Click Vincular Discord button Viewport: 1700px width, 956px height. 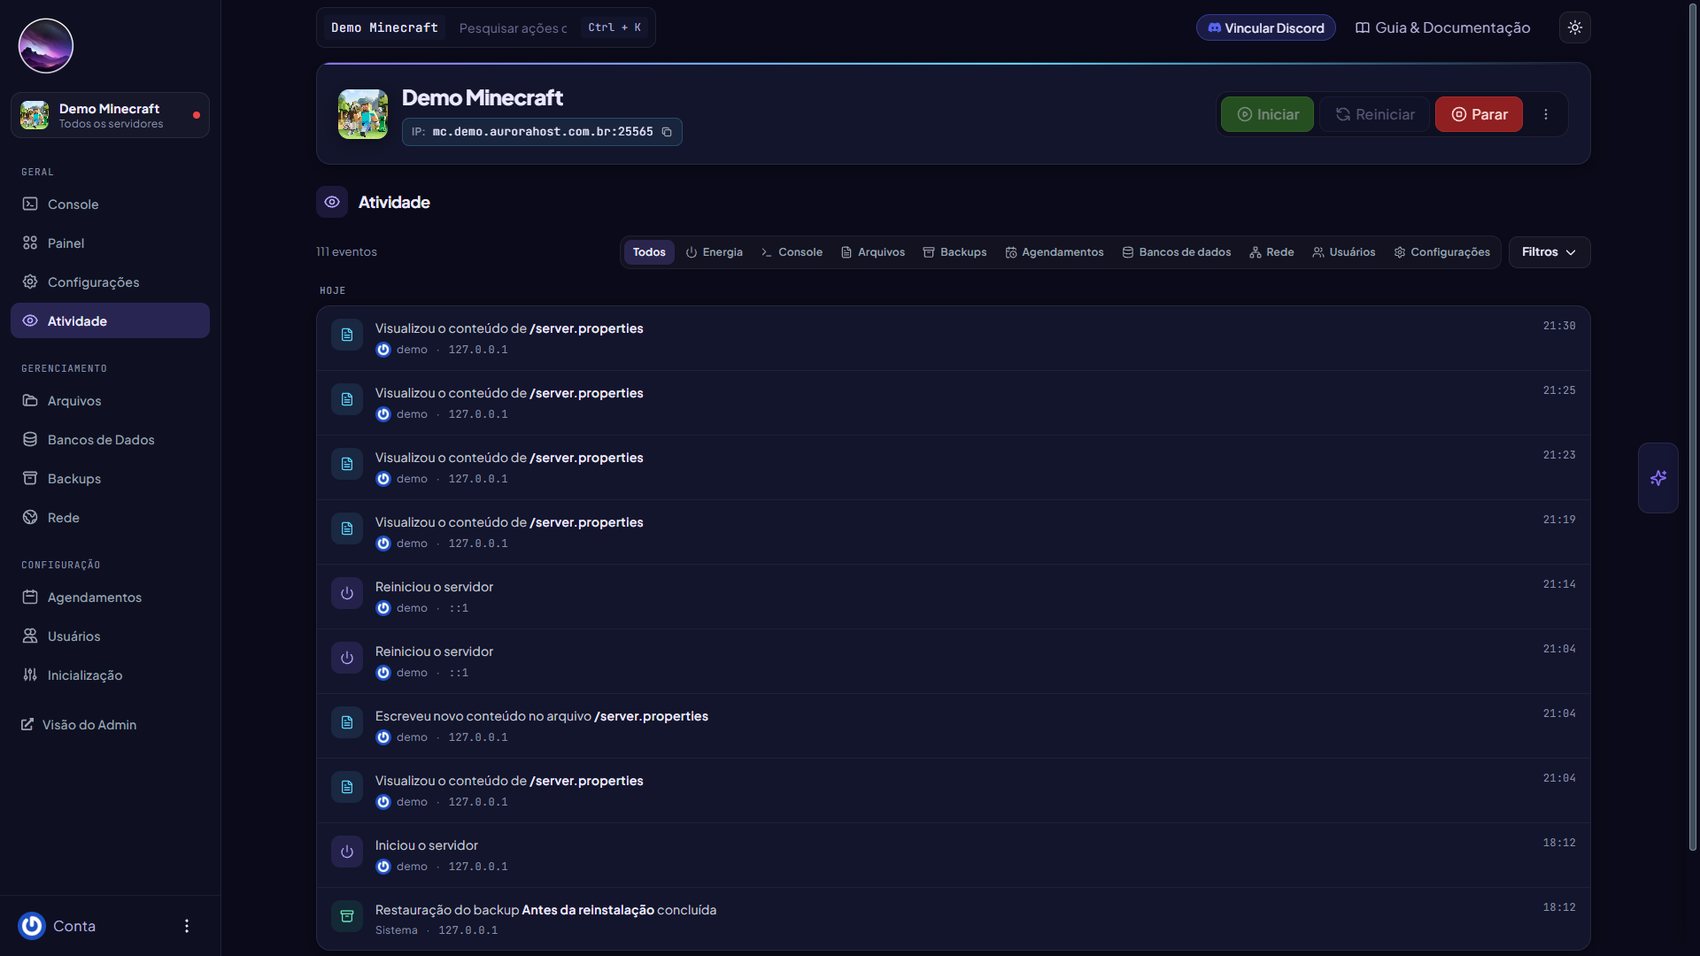(1266, 28)
